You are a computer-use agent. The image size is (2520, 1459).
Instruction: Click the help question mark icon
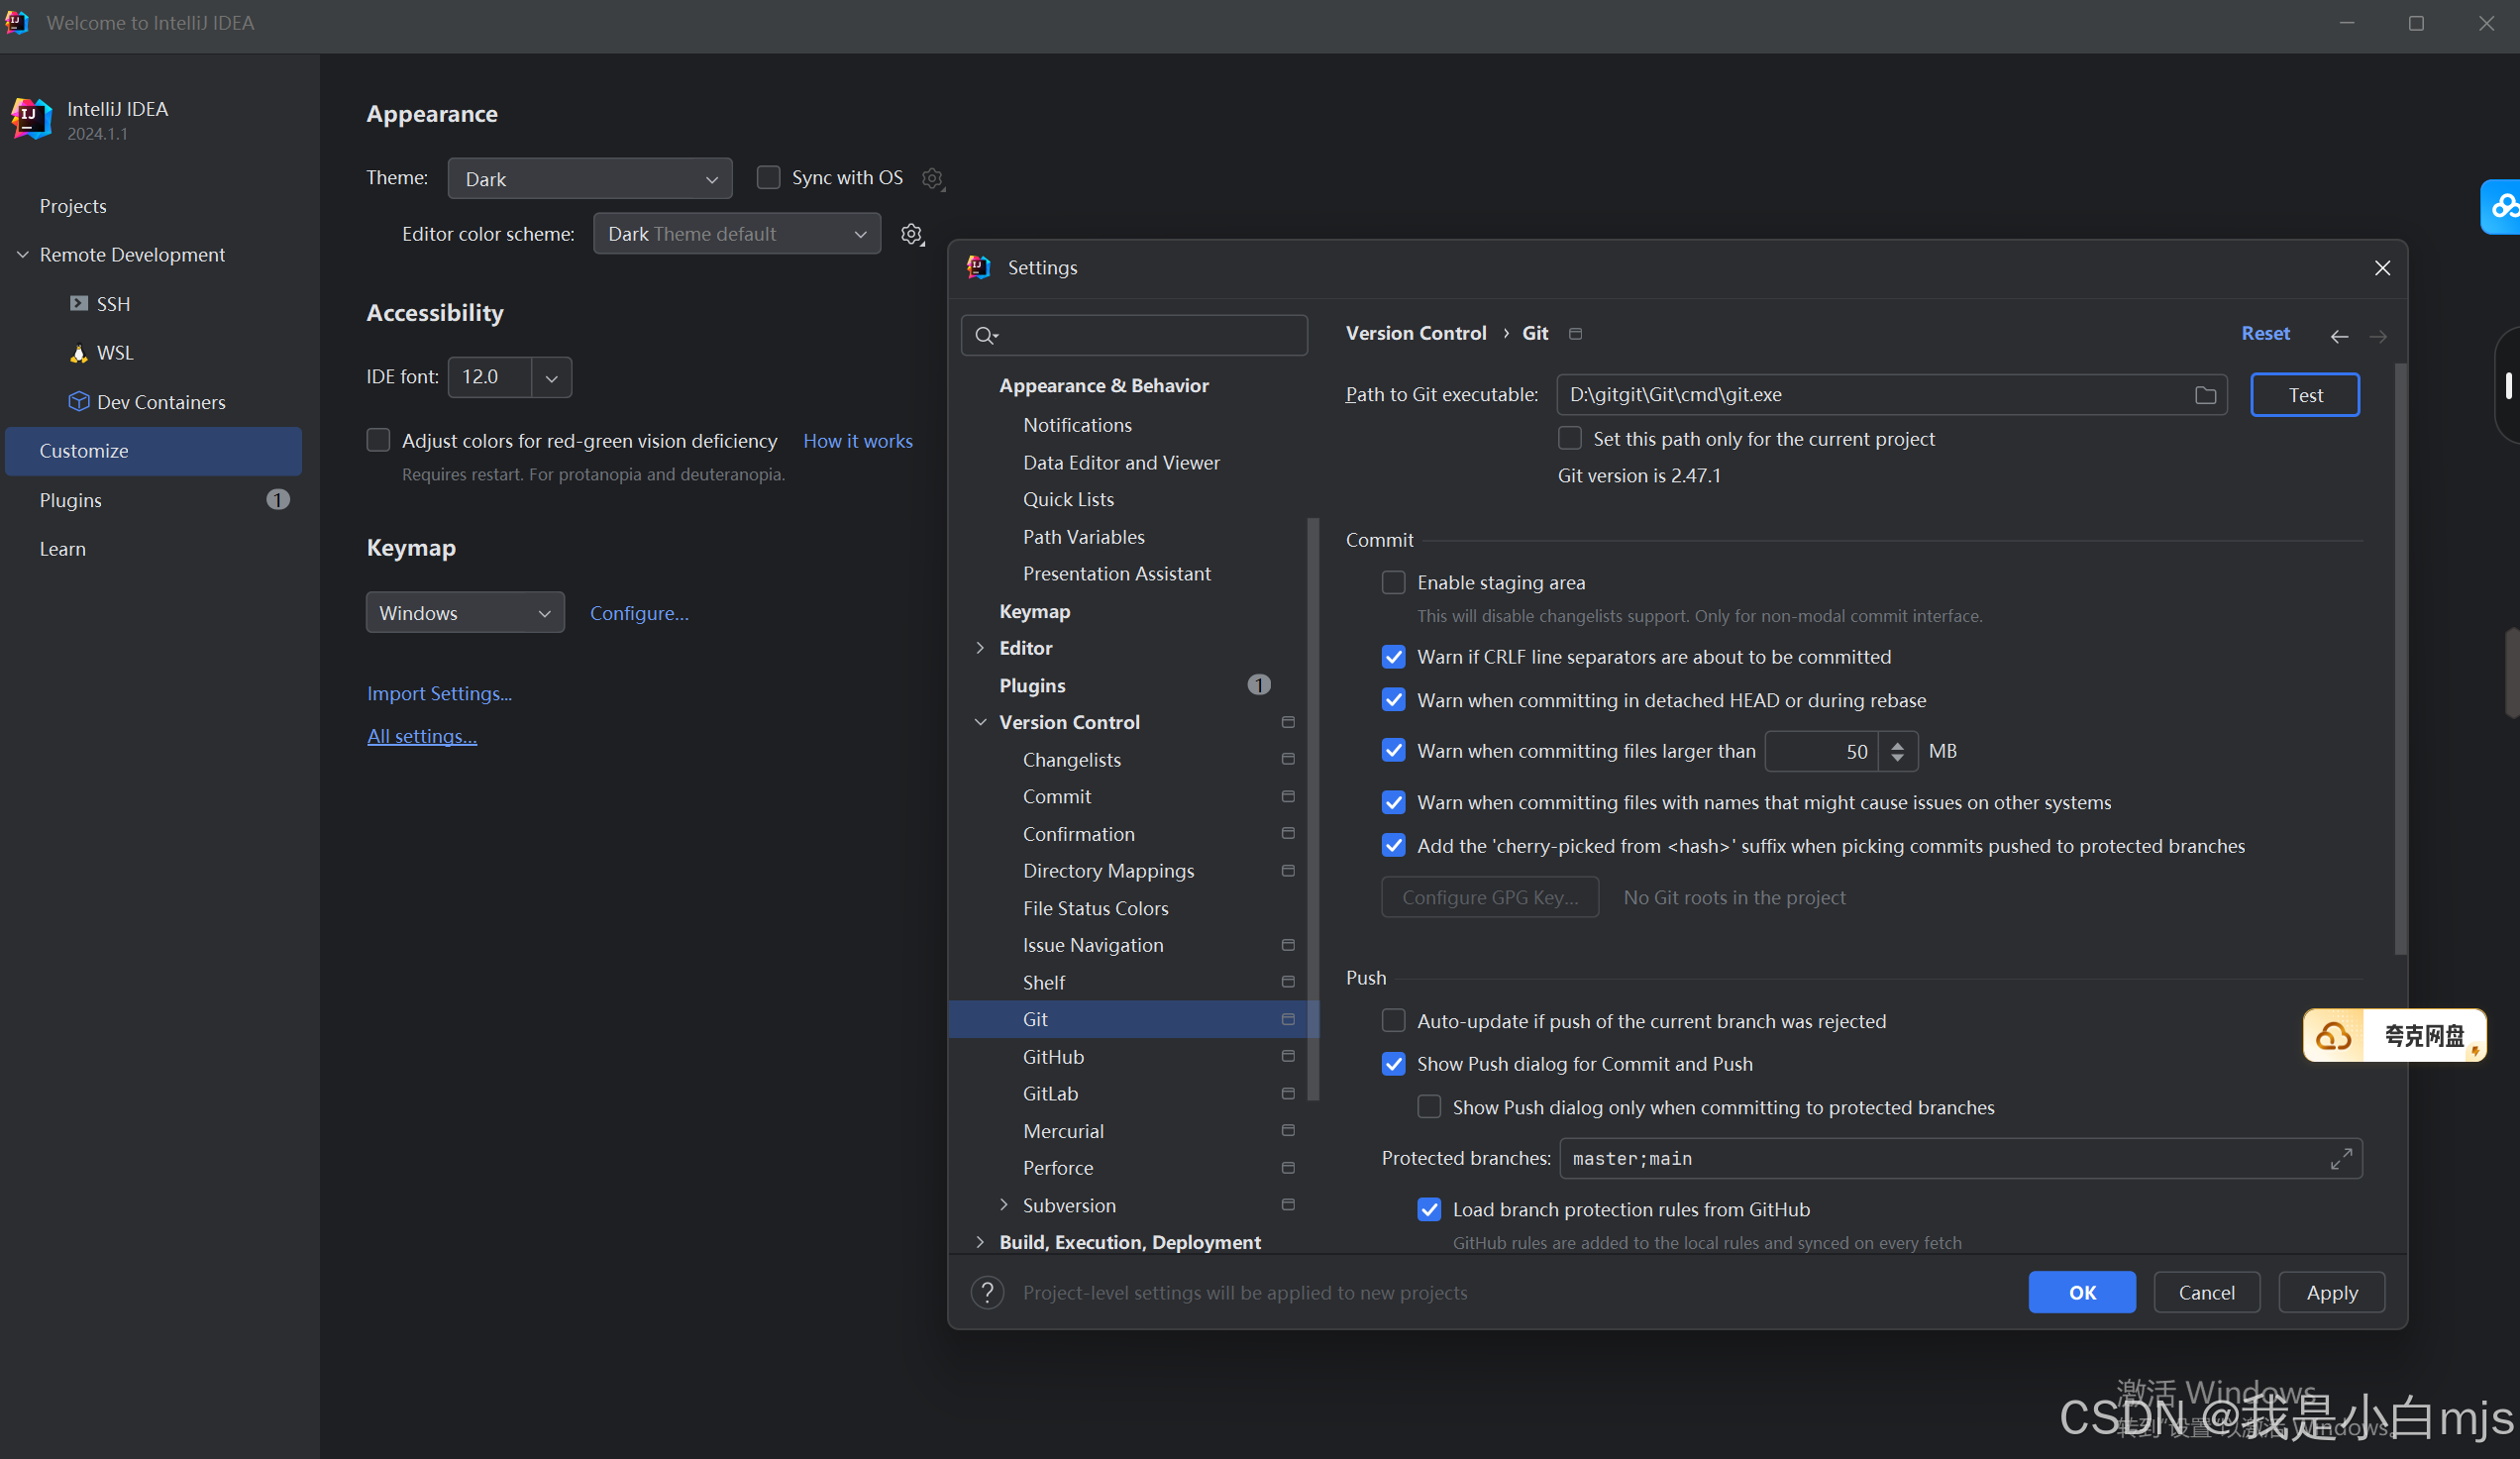point(987,1292)
